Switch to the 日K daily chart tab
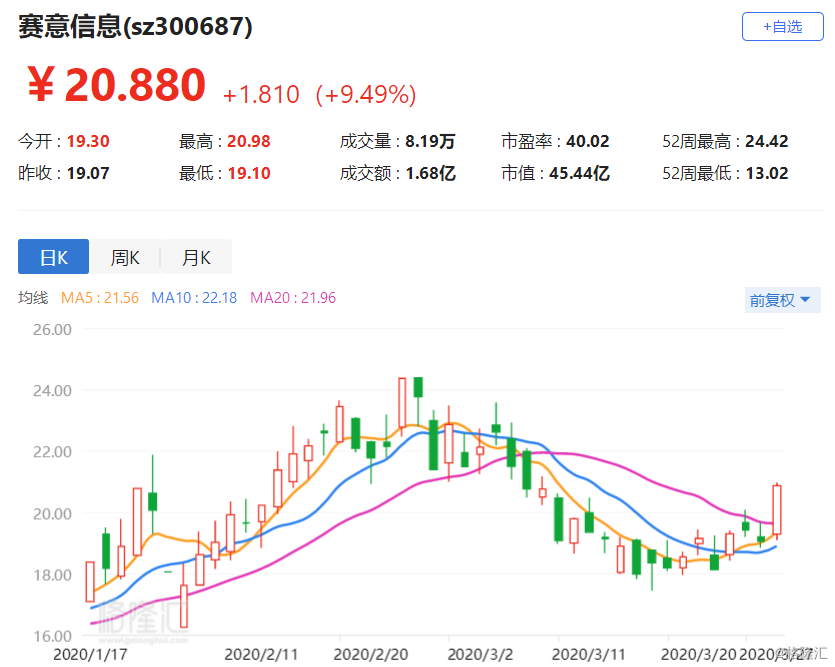Image resolution: width=835 pixels, height=667 pixels. [x=53, y=257]
